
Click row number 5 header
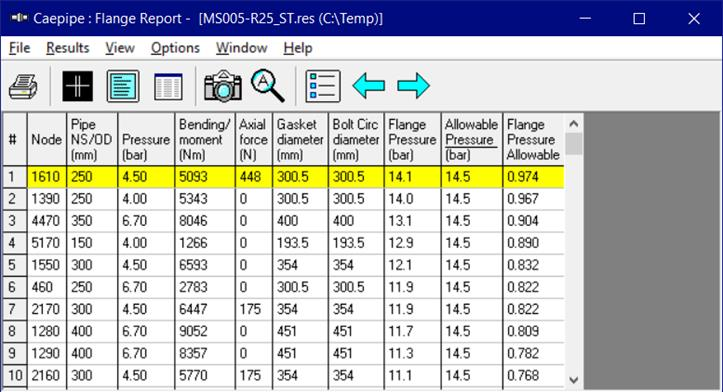[14, 265]
